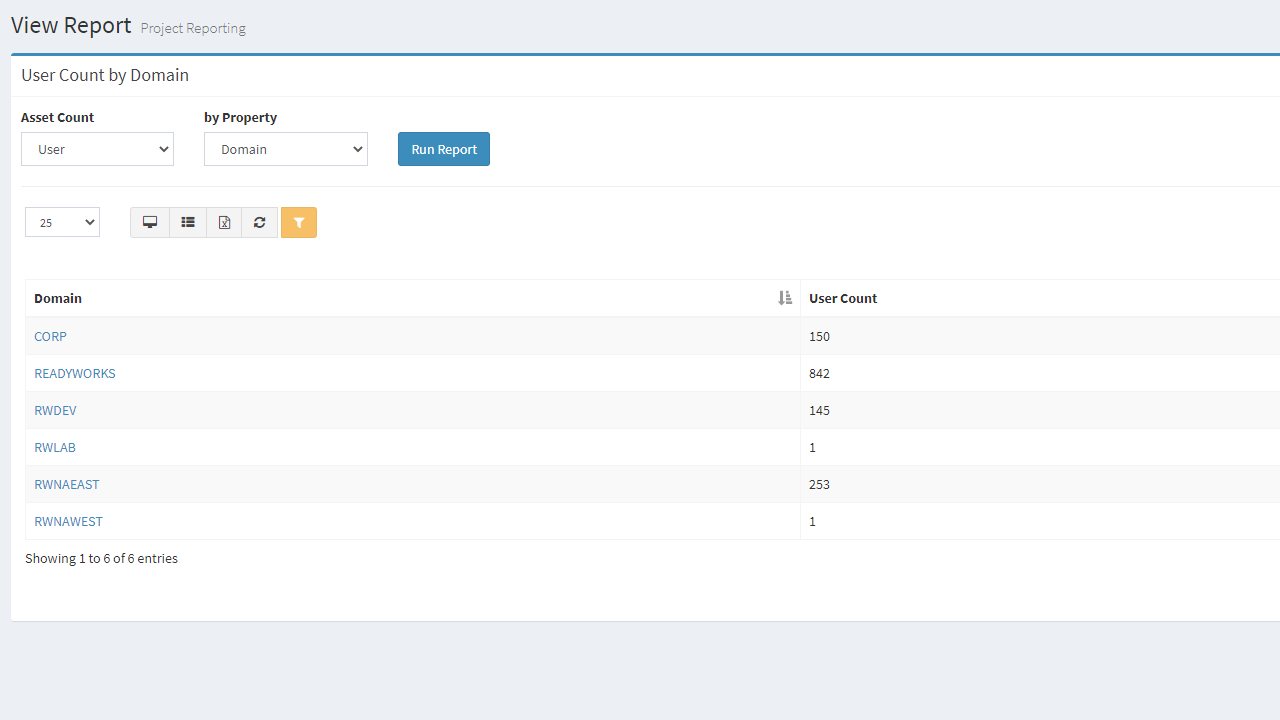The image size is (1280, 720).
Task: Click the sort icon in the Domain column
Action: coord(785,298)
